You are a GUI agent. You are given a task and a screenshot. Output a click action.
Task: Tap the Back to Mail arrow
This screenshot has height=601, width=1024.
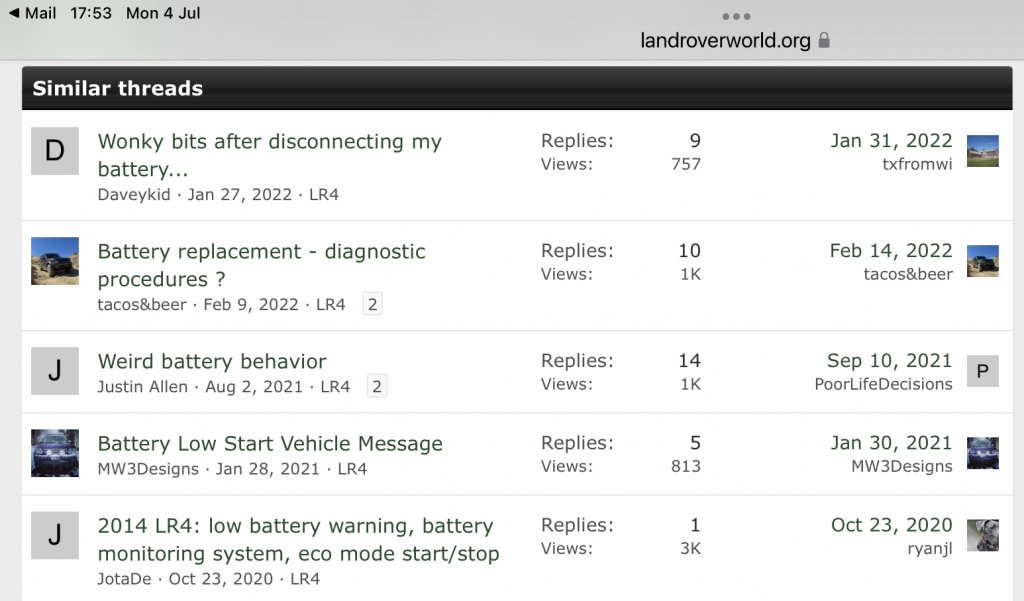pos(32,13)
